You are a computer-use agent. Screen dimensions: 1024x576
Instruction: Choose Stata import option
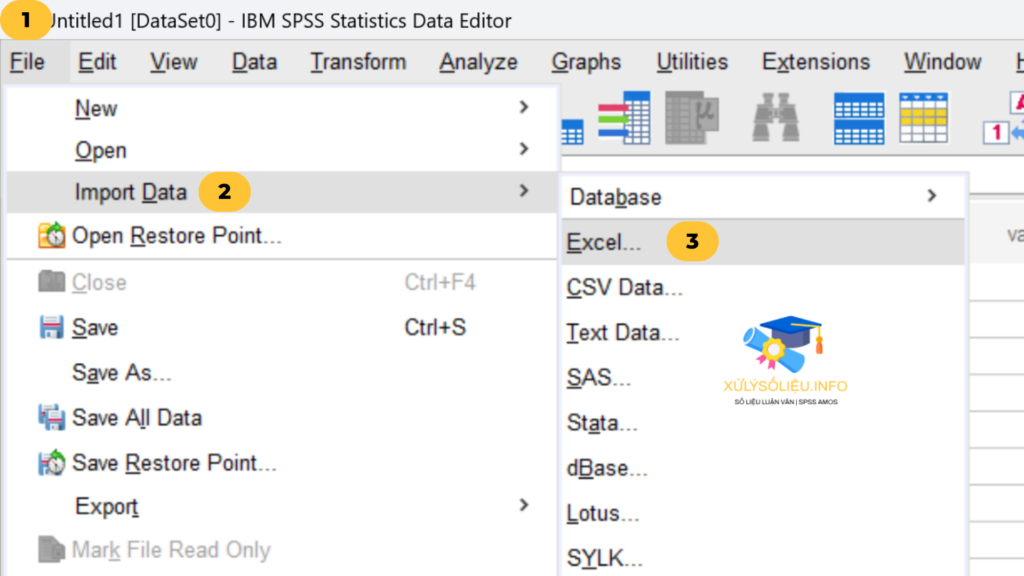tap(763, 423)
